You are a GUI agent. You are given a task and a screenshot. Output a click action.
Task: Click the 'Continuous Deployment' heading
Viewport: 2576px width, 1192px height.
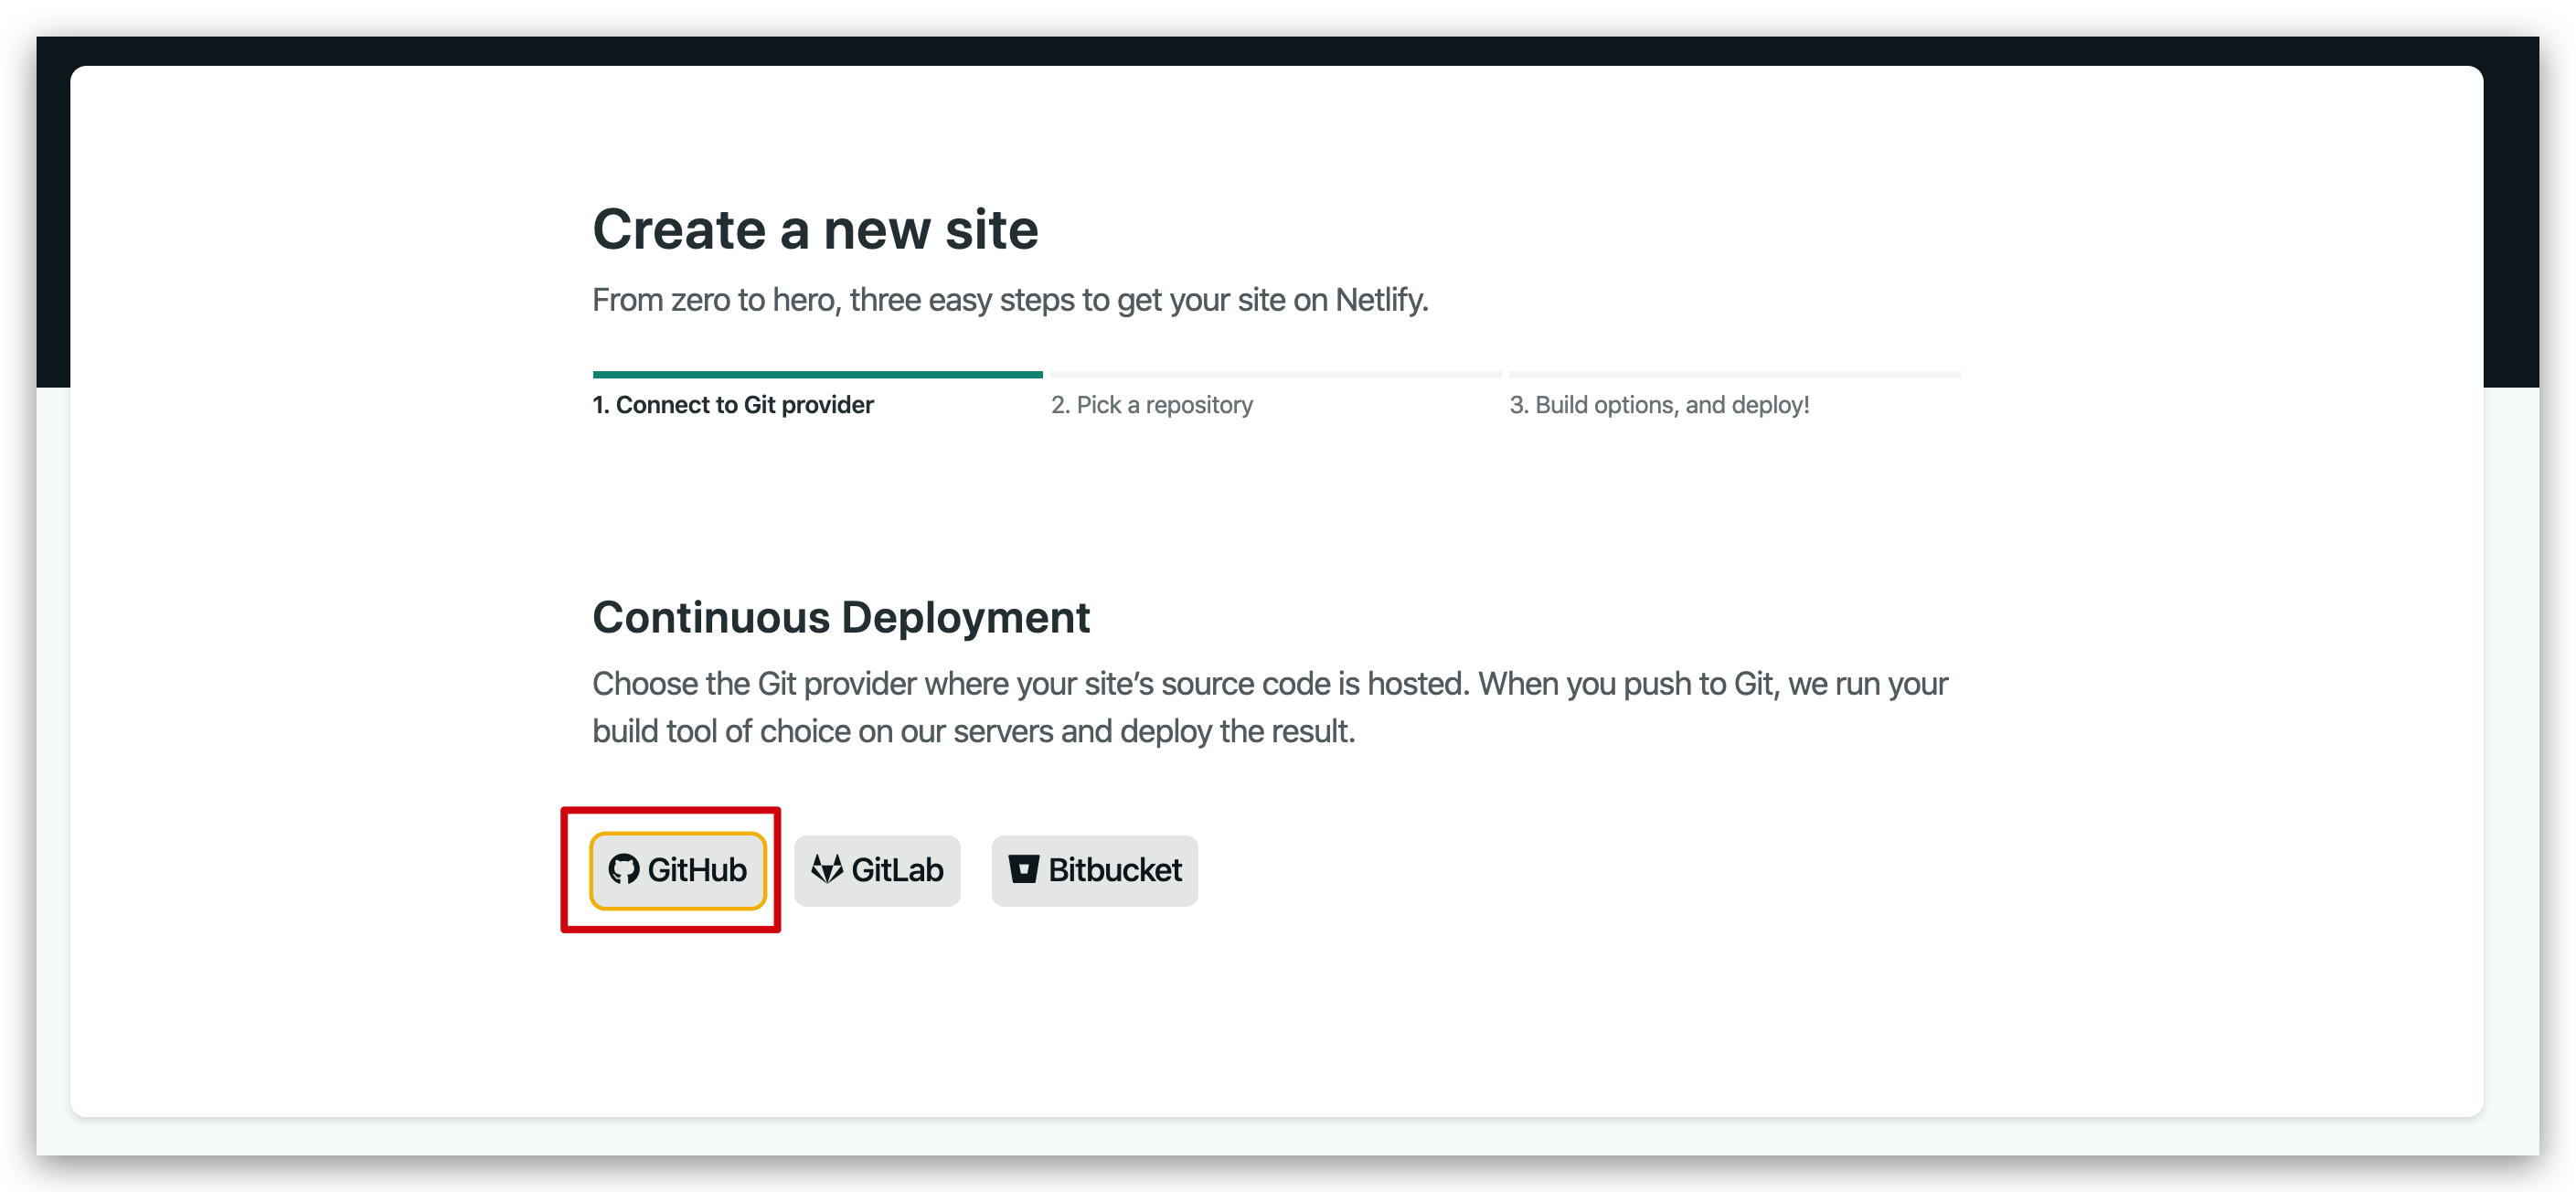pos(841,617)
